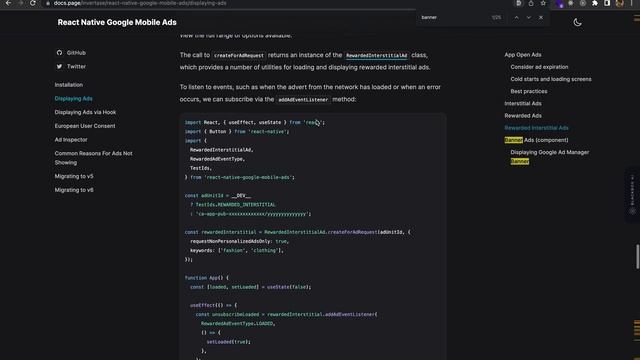Click the GitHub octocat icon

(x=59, y=53)
